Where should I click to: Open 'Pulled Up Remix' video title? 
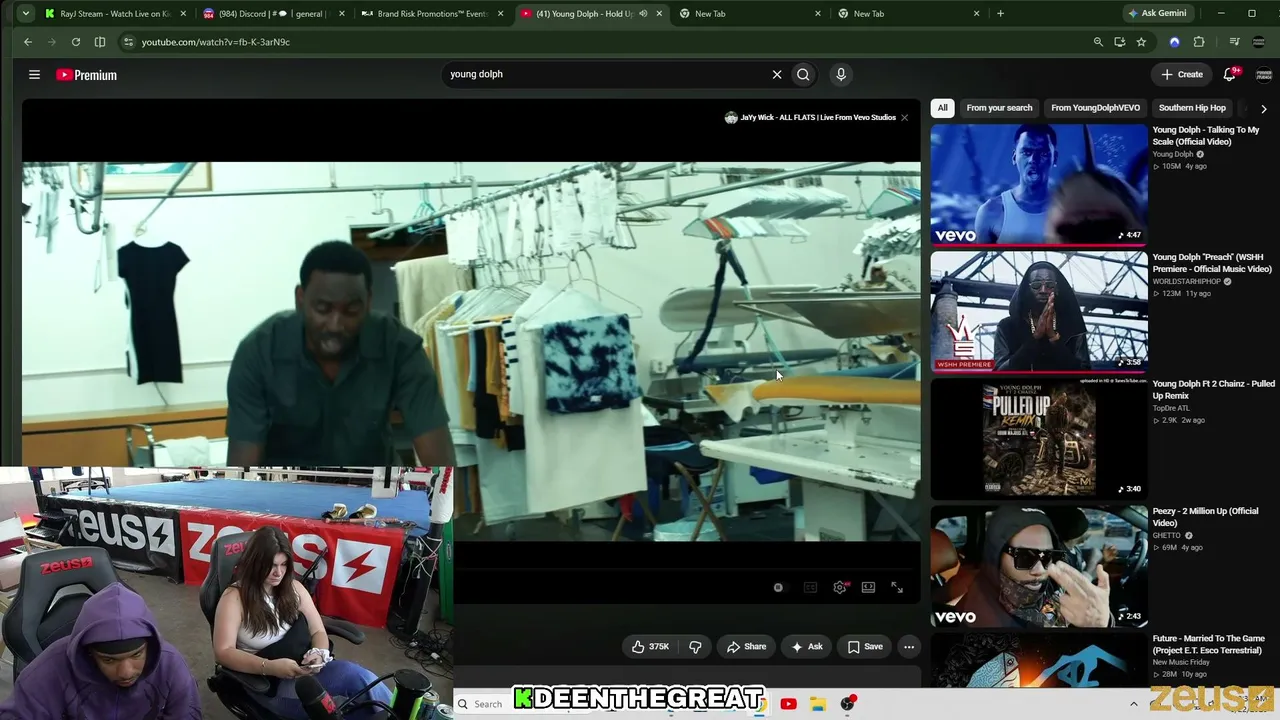tap(1213, 390)
